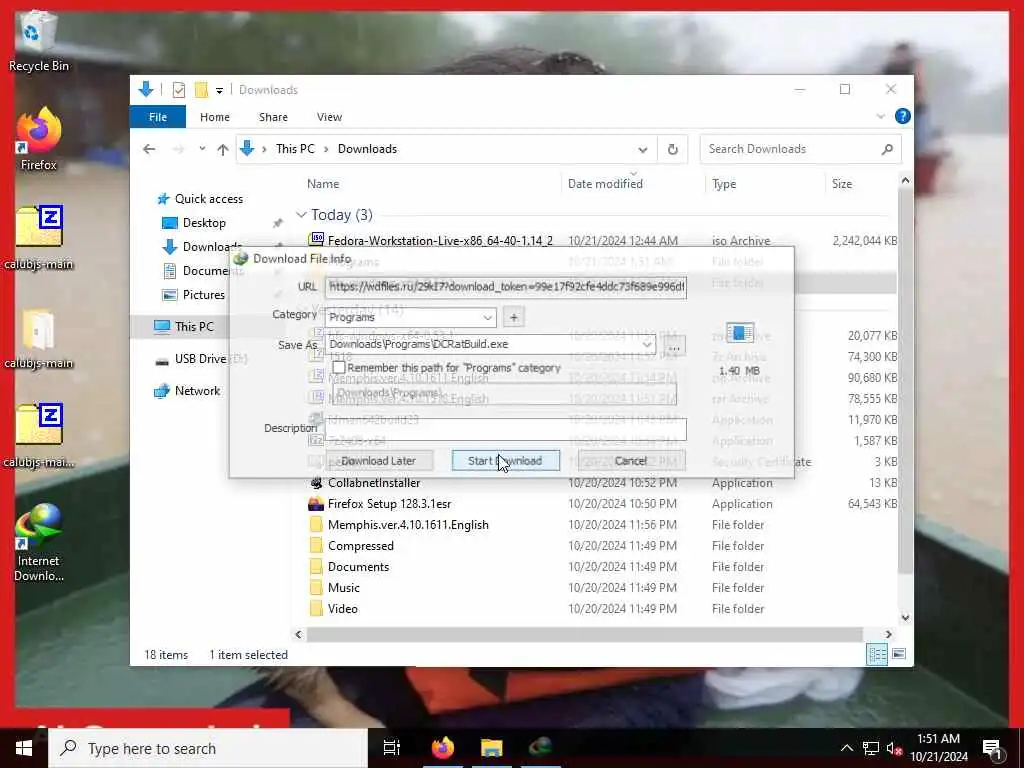
Task: Sort by the Date modified column
Action: point(605,184)
